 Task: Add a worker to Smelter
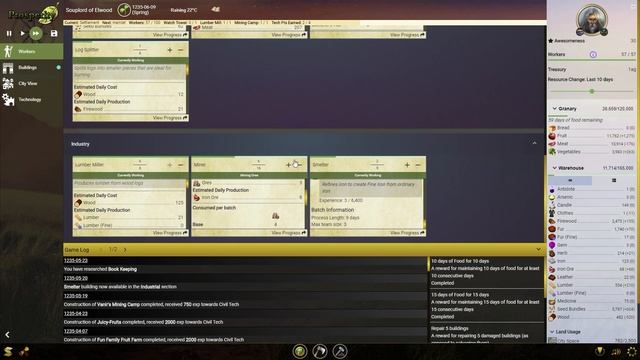pos(407,165)
